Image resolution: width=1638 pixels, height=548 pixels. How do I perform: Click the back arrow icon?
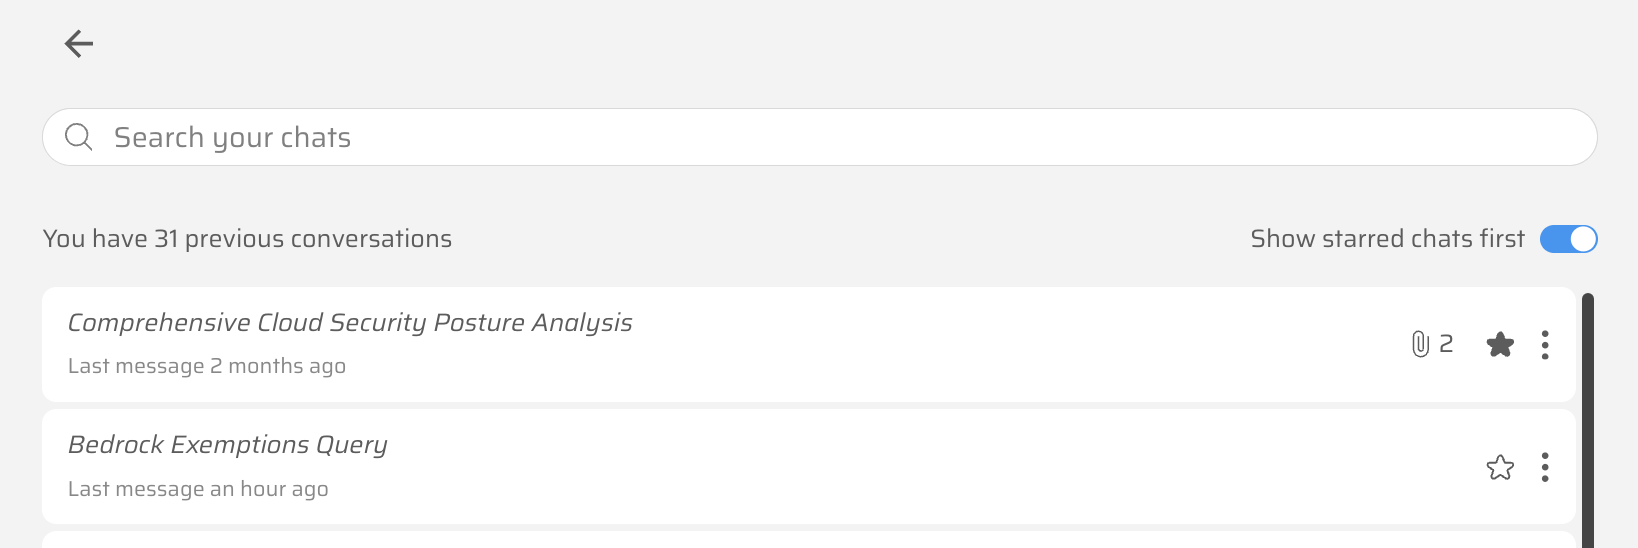(x=79, y=43)
